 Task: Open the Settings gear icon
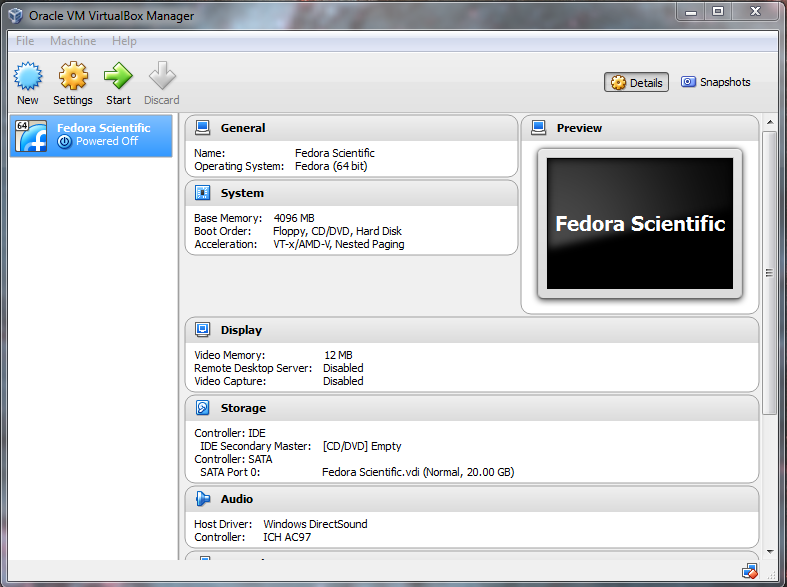coord(73,76)
